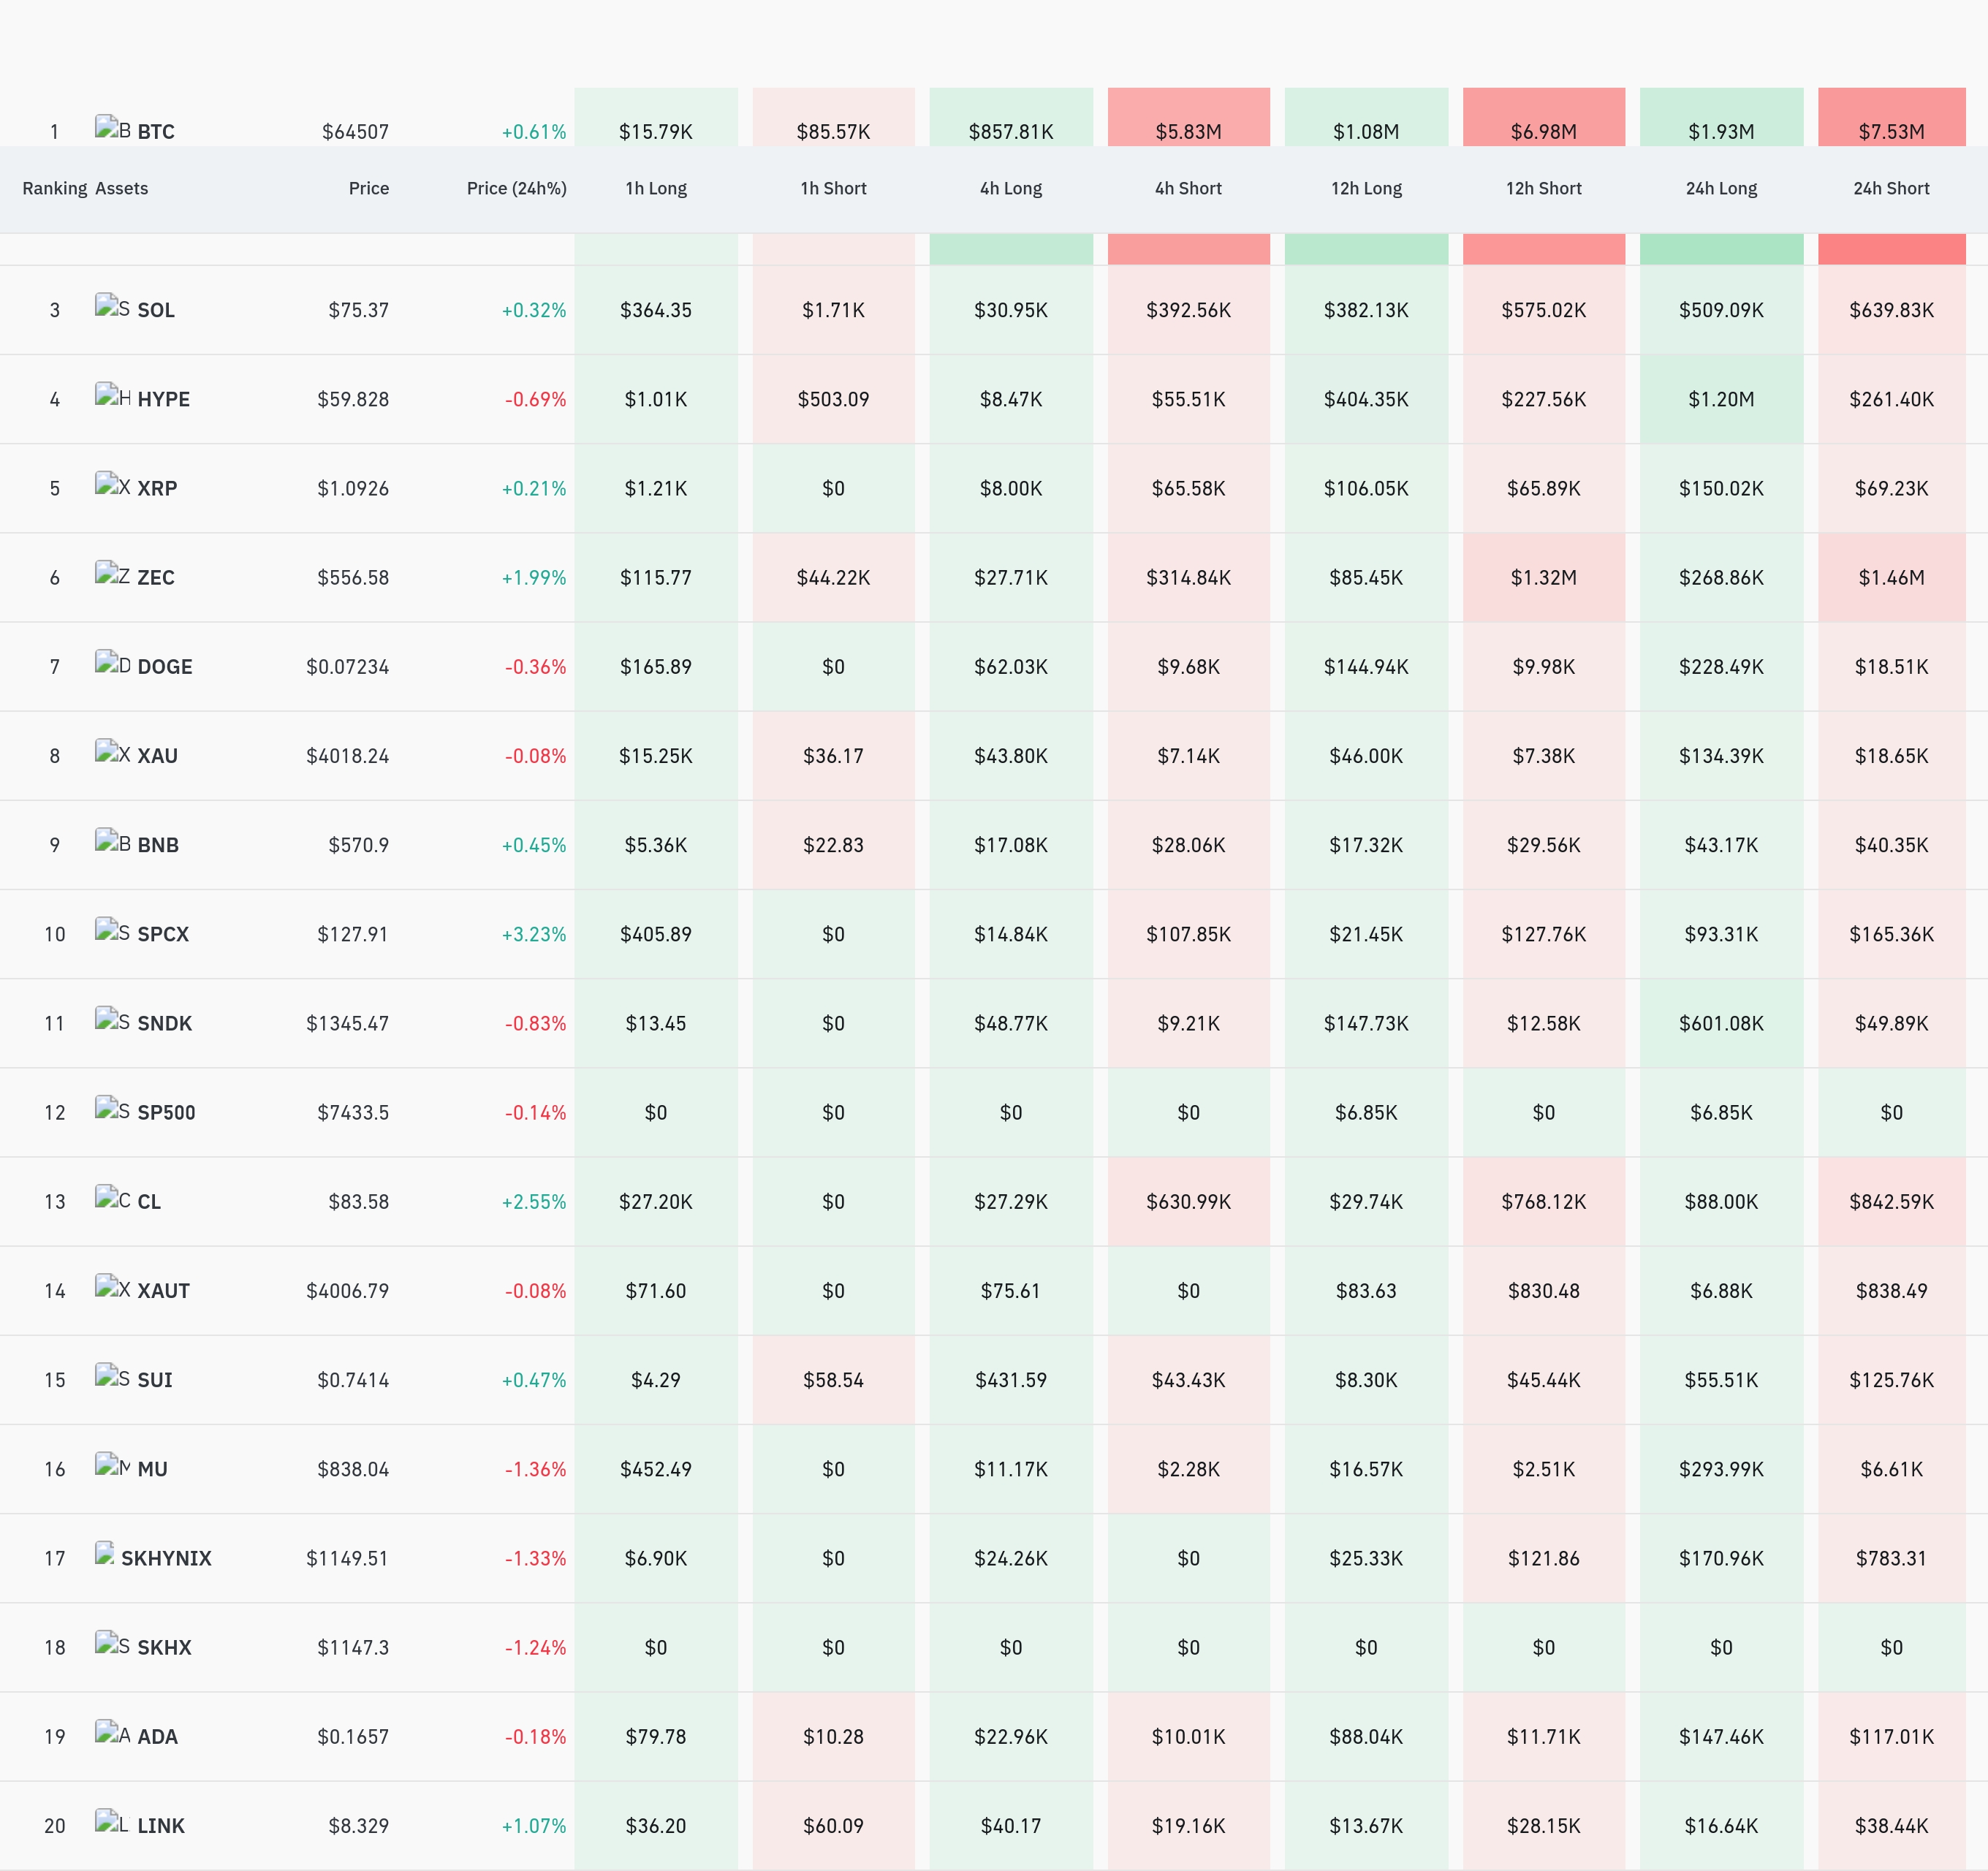Sort by the 24h Short column header

[x=1891, y=189]
